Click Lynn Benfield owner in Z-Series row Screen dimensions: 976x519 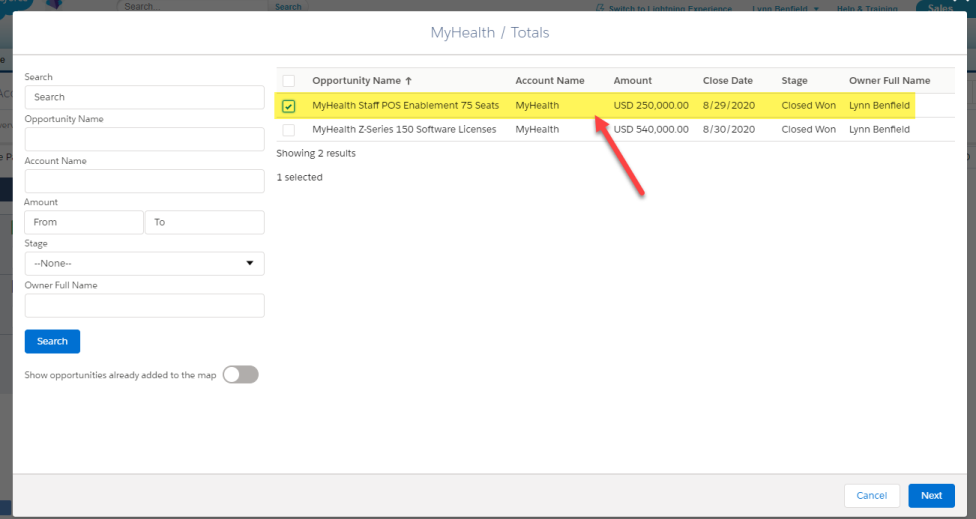click(x=879, y=129)
